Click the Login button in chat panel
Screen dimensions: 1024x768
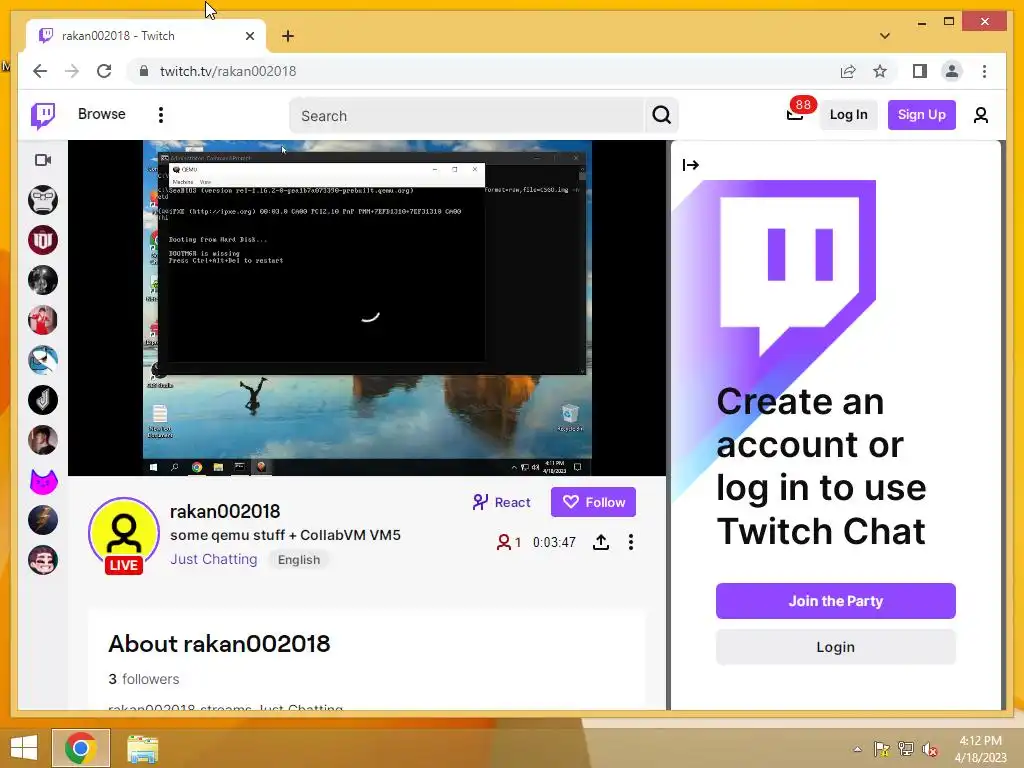[835, 647]
